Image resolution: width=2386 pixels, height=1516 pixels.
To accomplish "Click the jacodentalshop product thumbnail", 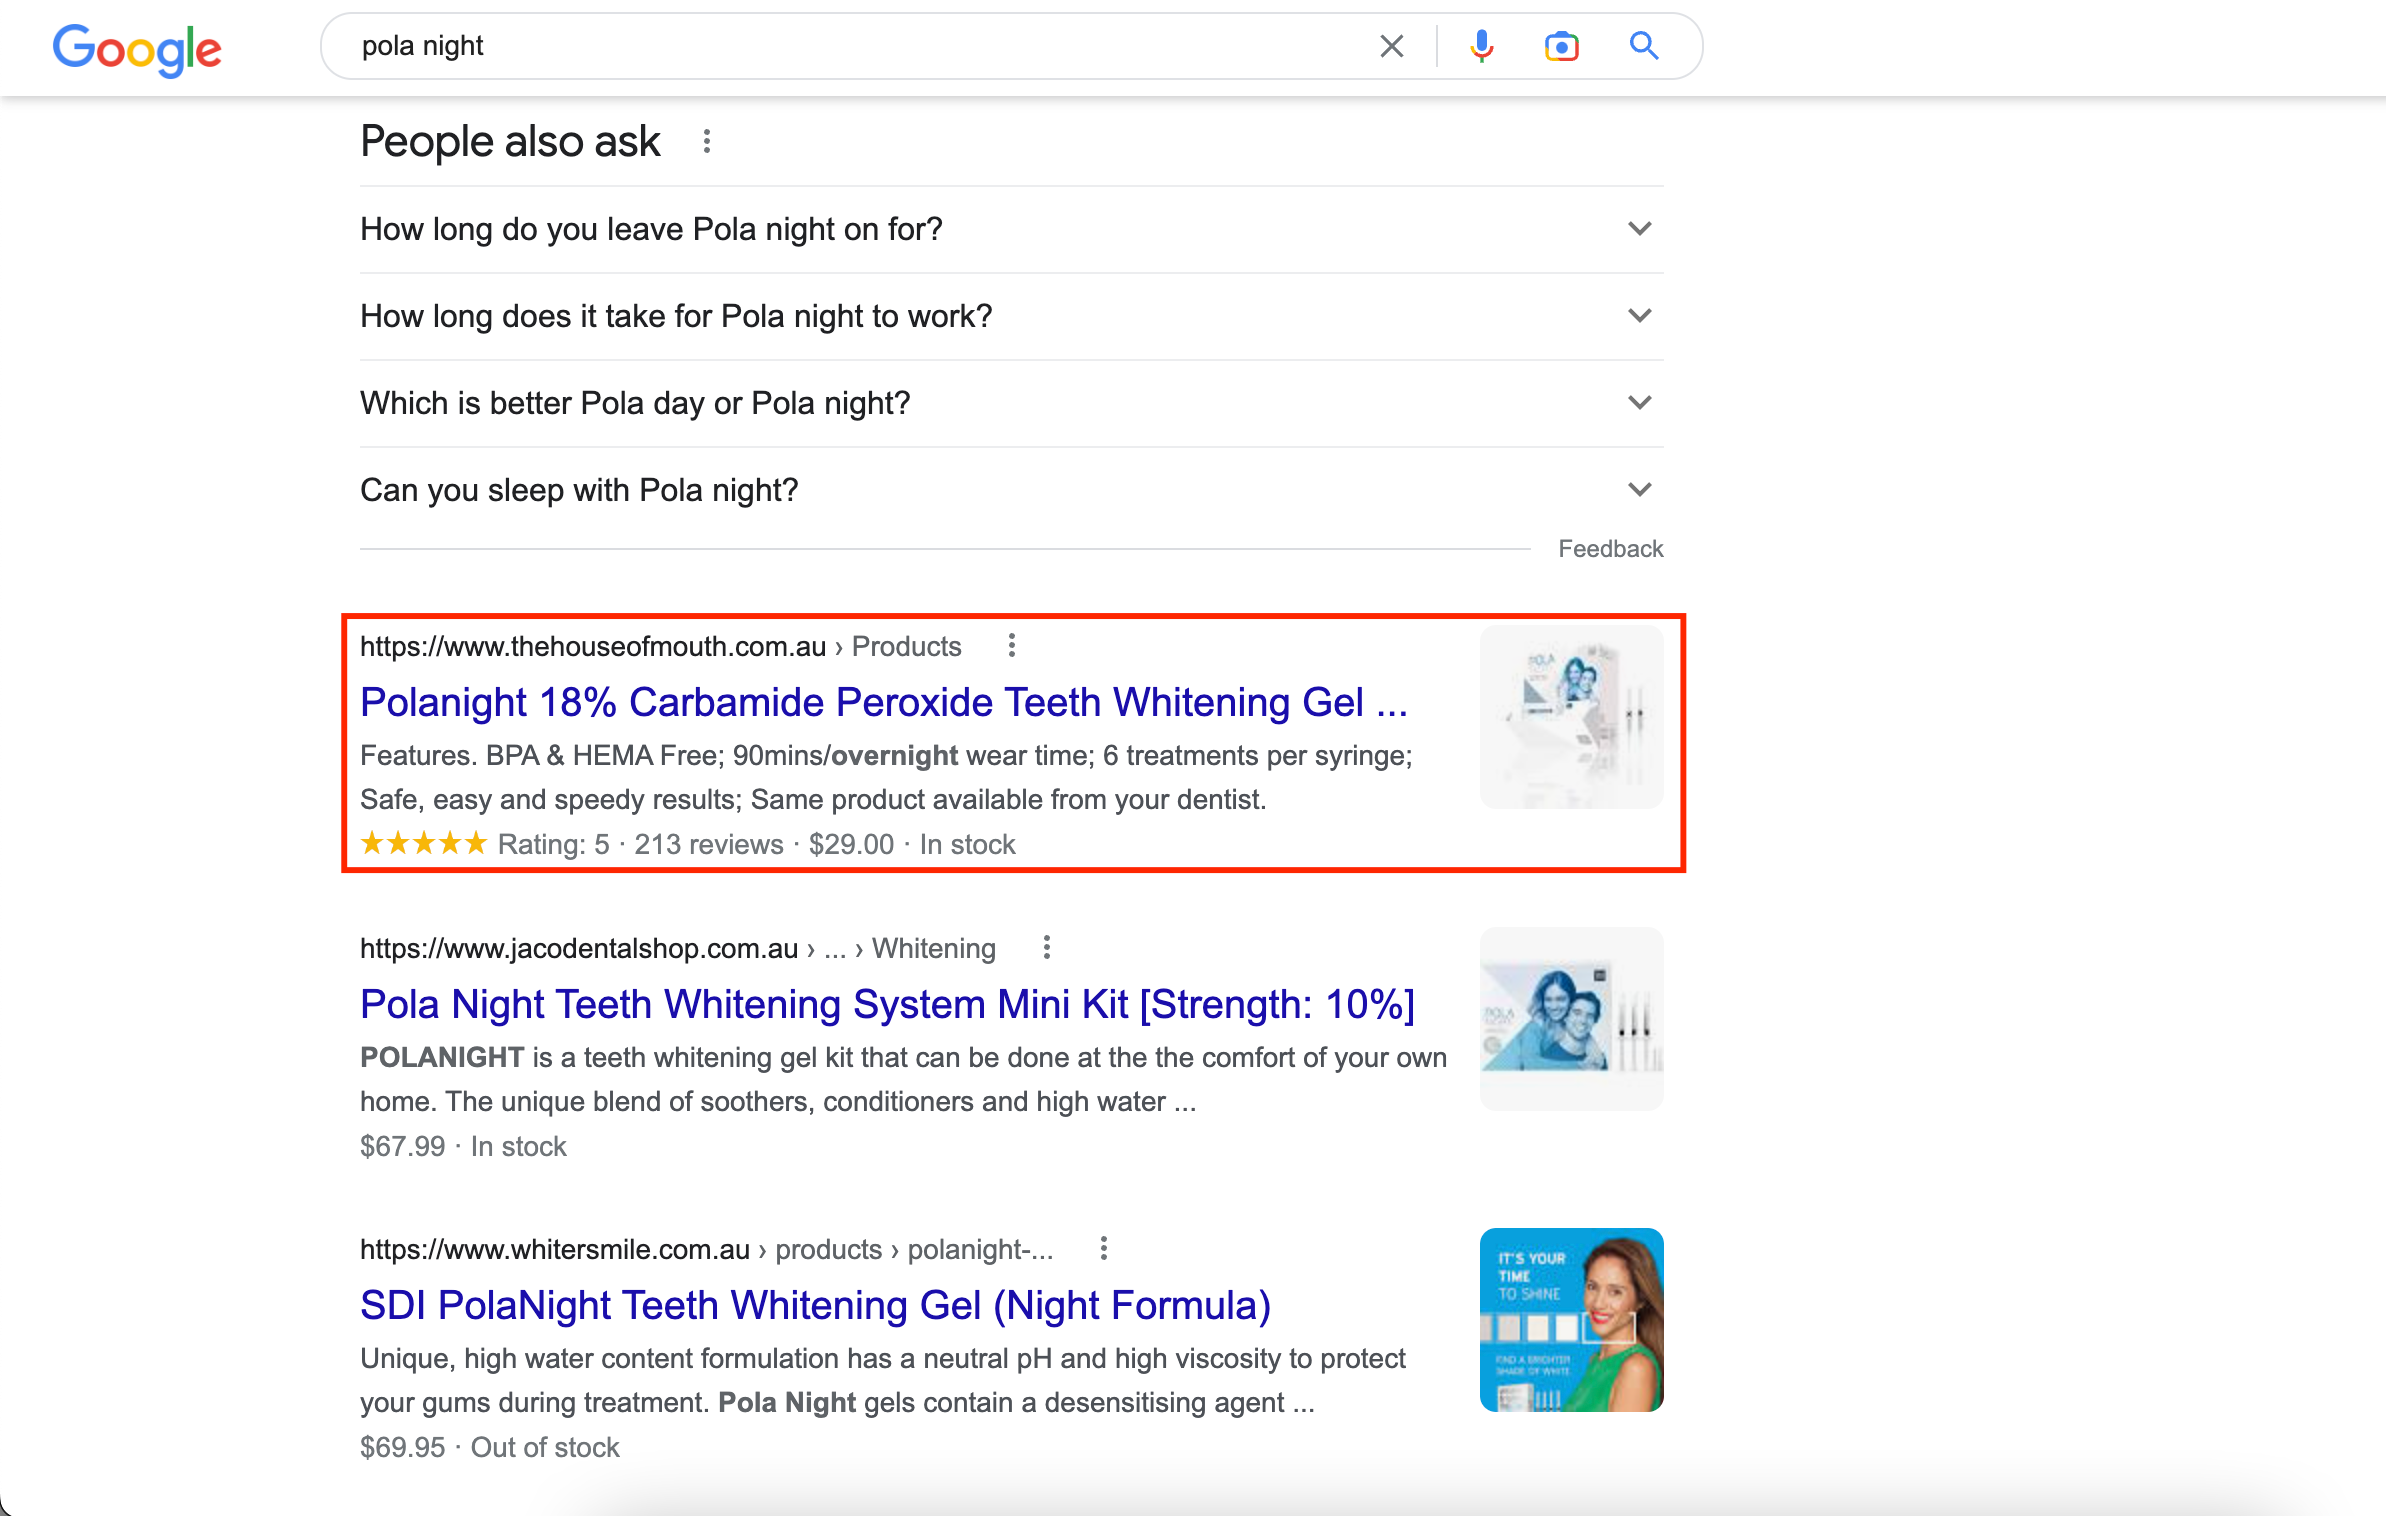I will pyautogui.click(x=1571, y=1018).
